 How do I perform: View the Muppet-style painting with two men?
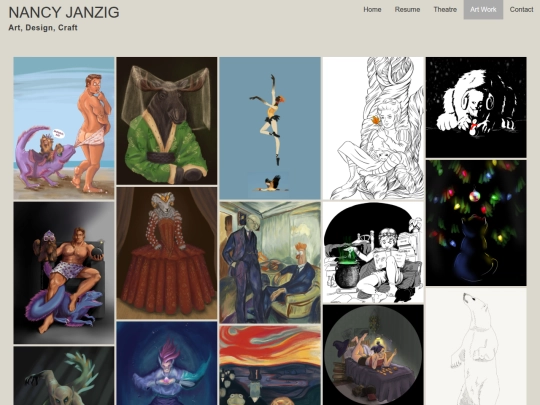(x=270, y=262)
